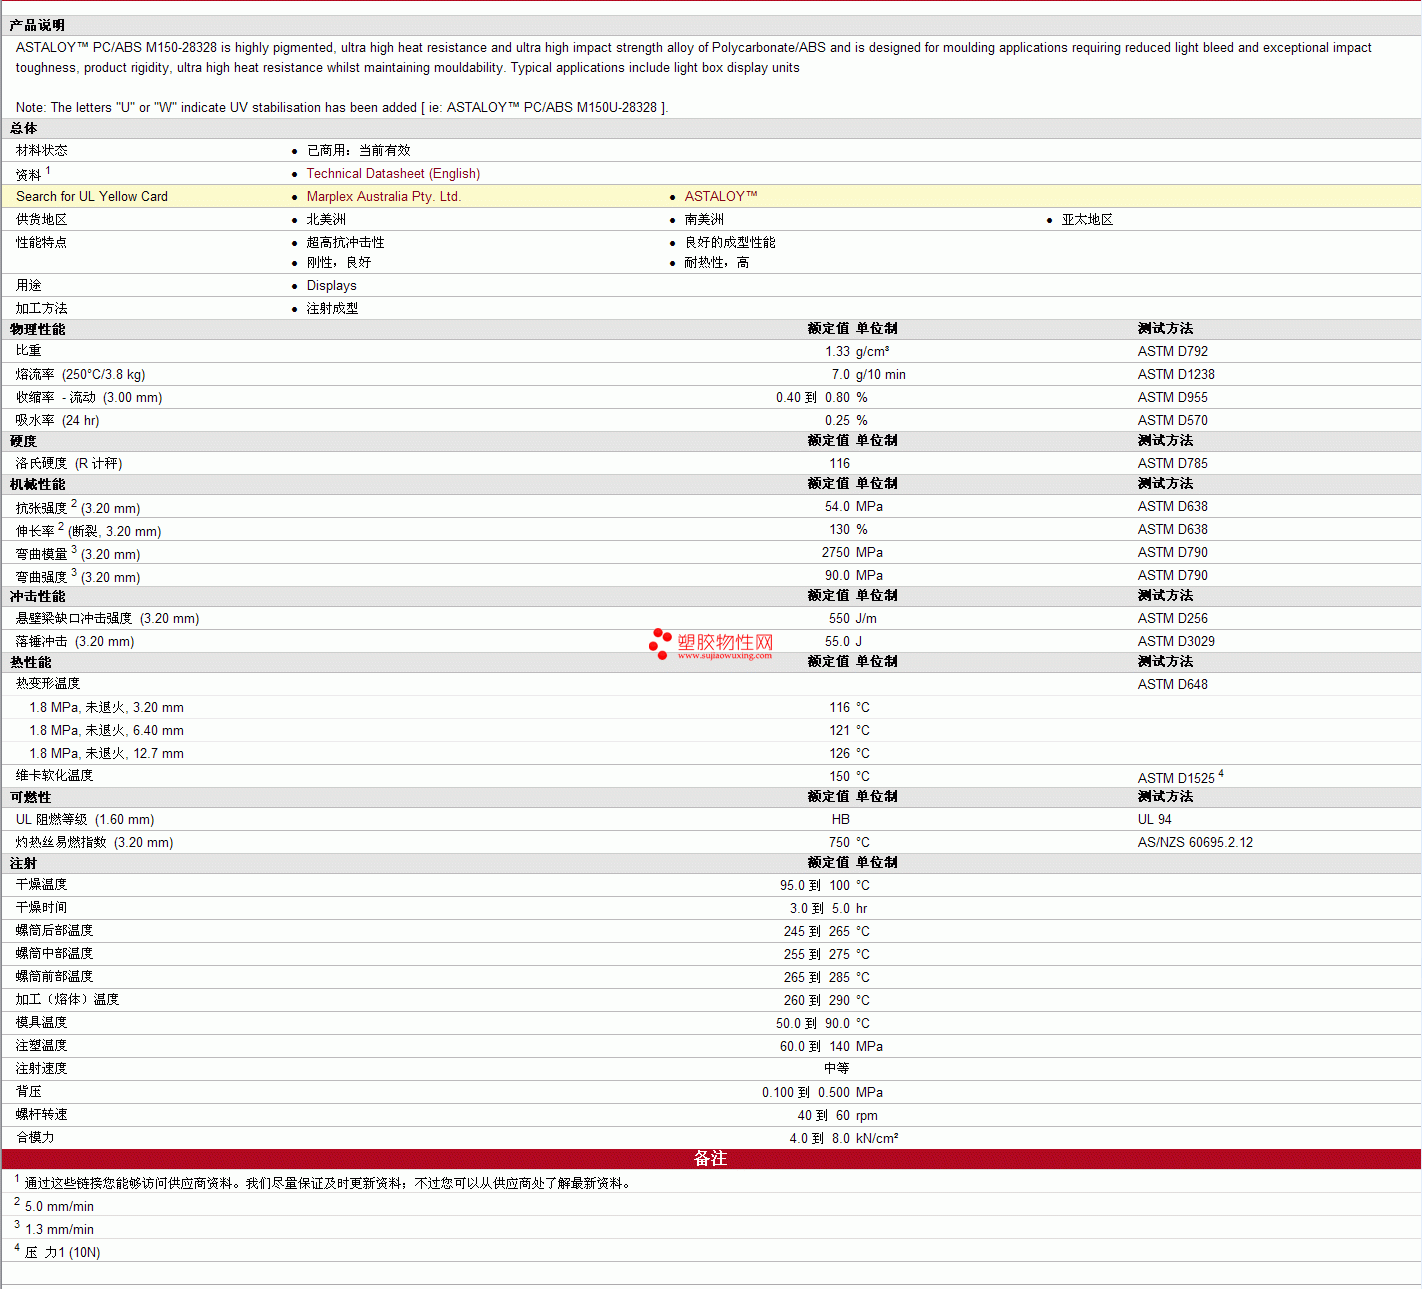Select the HB flammability rating value
Screen dimensions: 1422x1289
(x=841, y=820)
